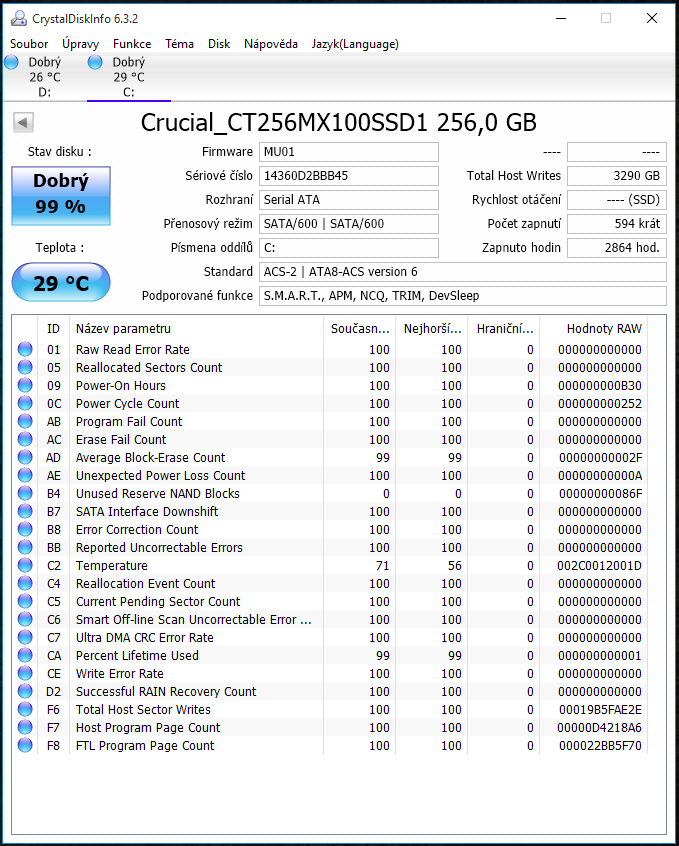Click status orb for Reallocation Event Count
Image resolution: width=679 pixels, height=846 pixels.
pos(25,583)
